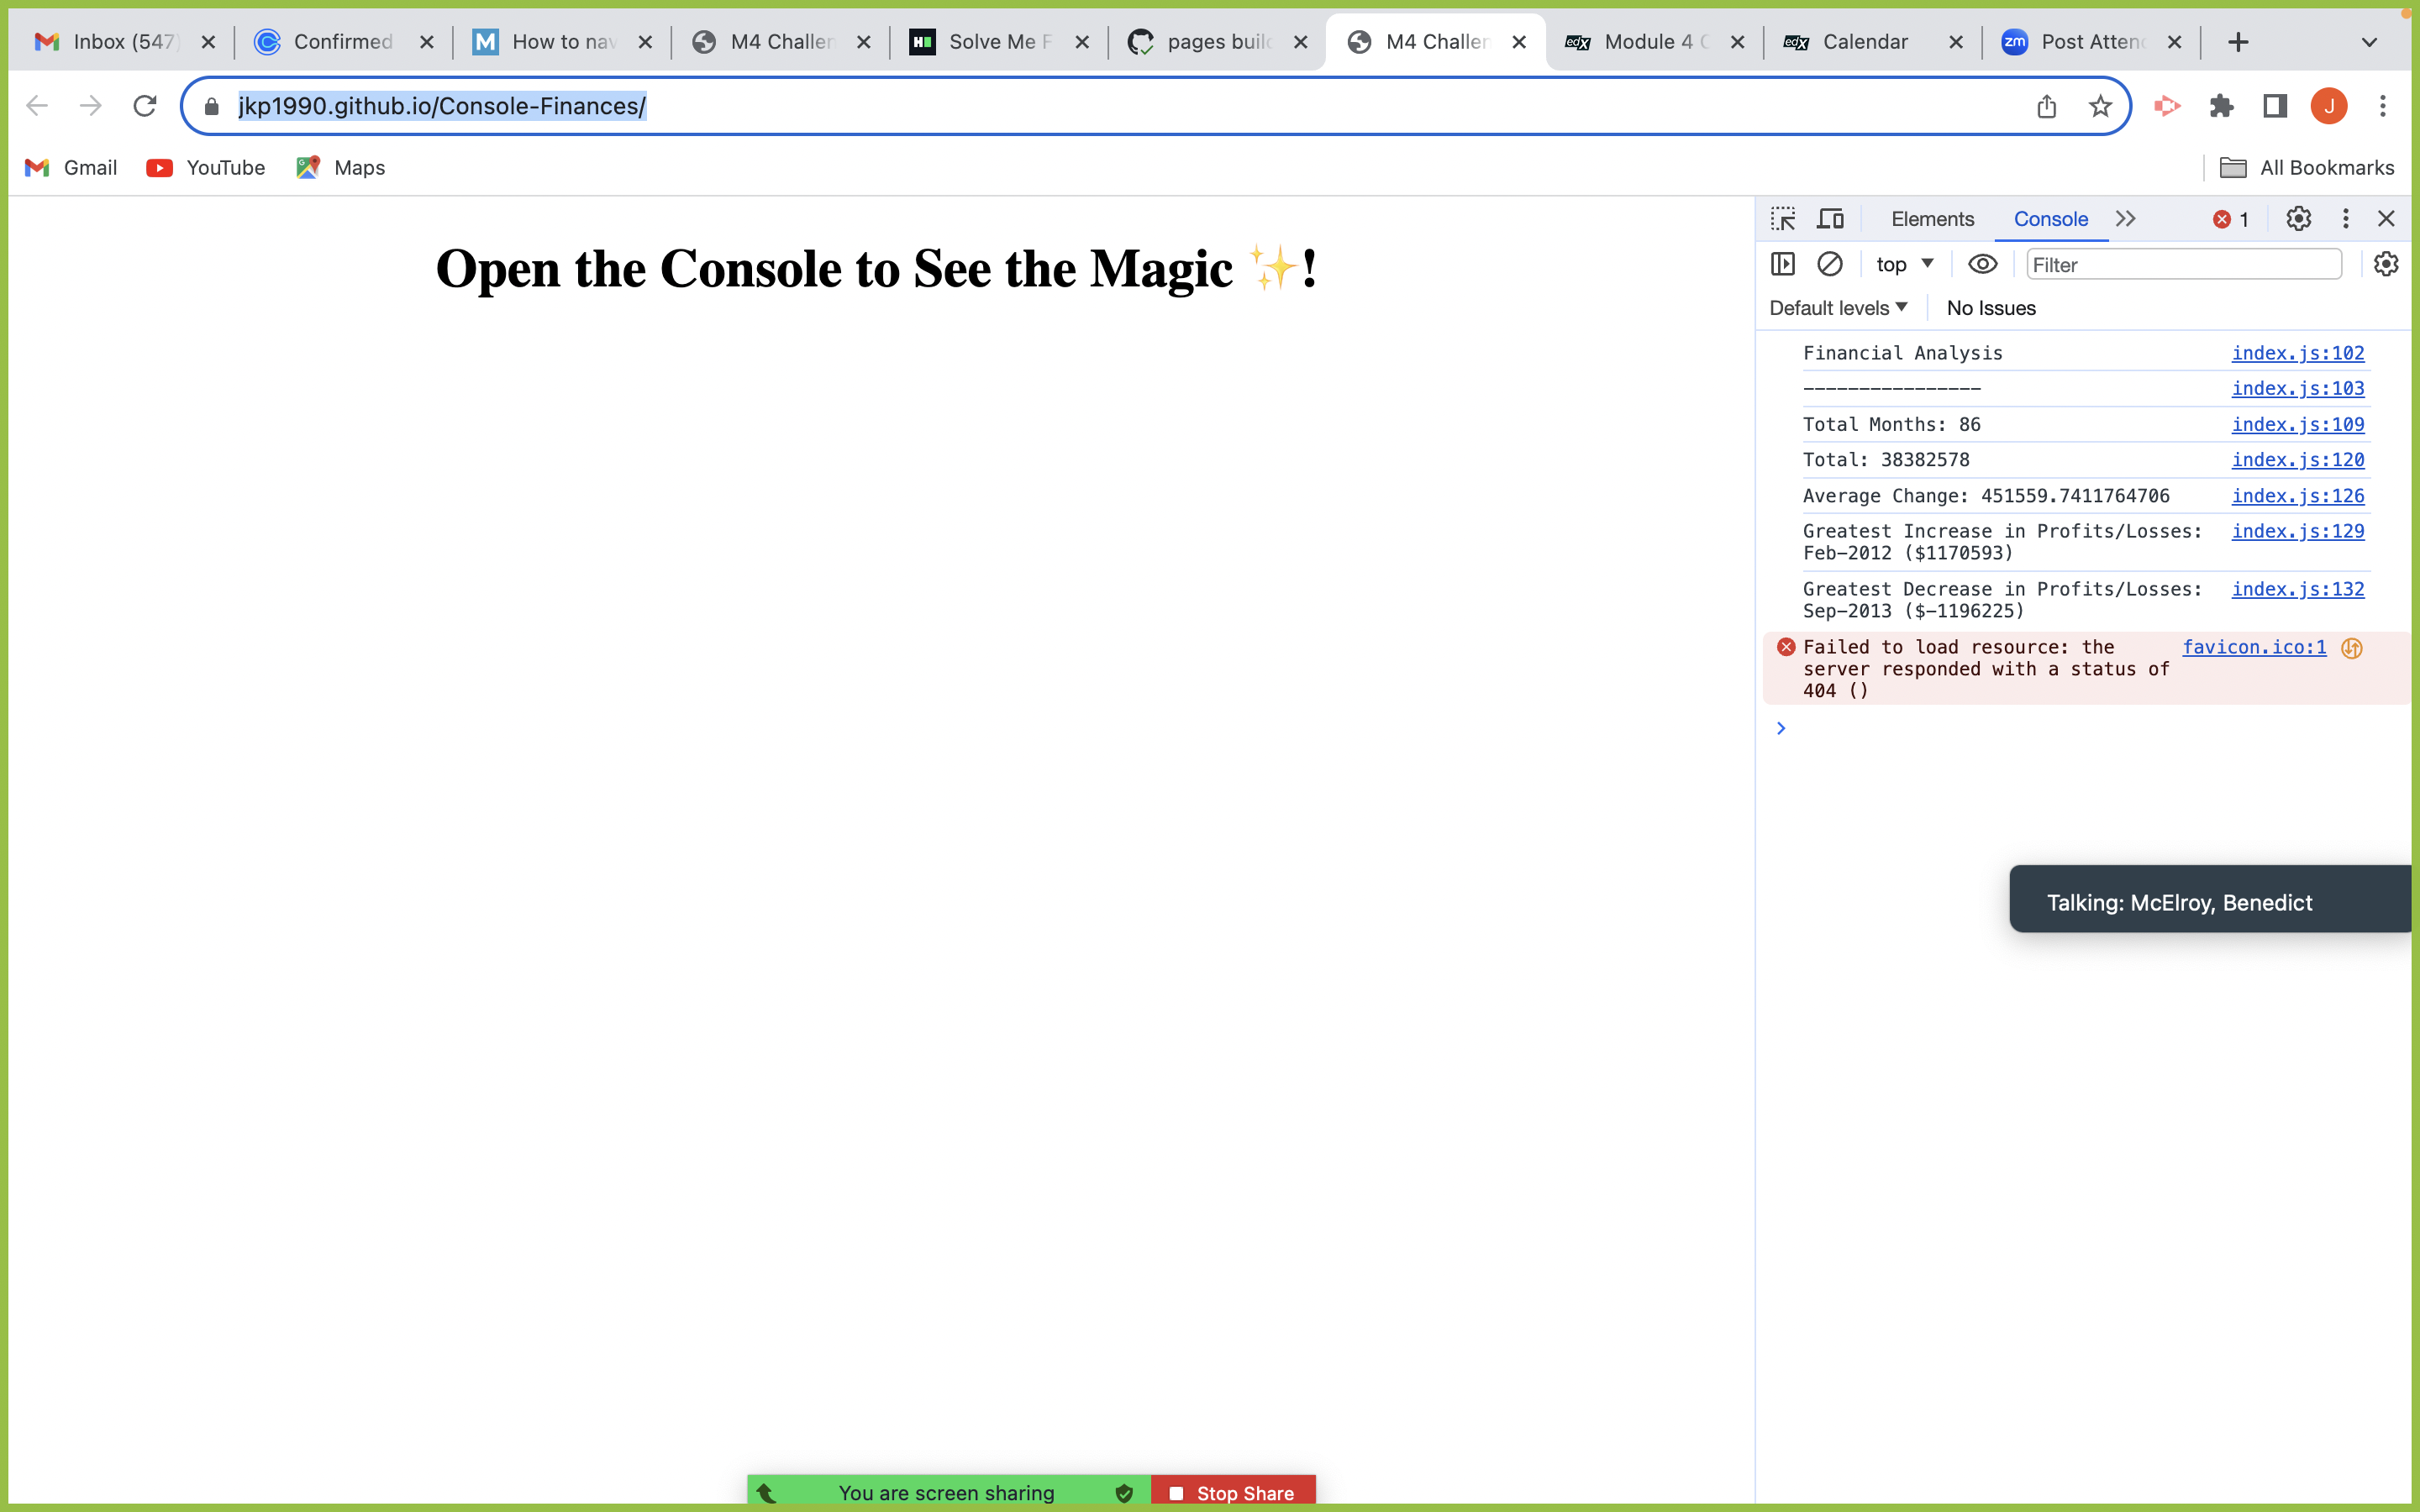
Task: Click into the console Filter field
Action: 2183,265
